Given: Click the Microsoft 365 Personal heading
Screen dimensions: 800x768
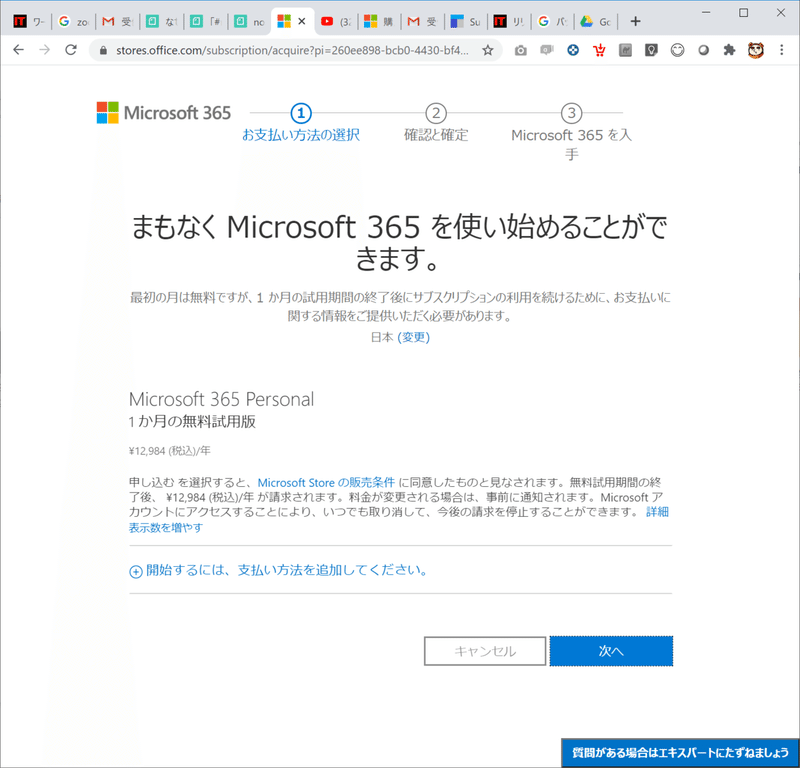Looking at the screenshot, I should [221, 399].
